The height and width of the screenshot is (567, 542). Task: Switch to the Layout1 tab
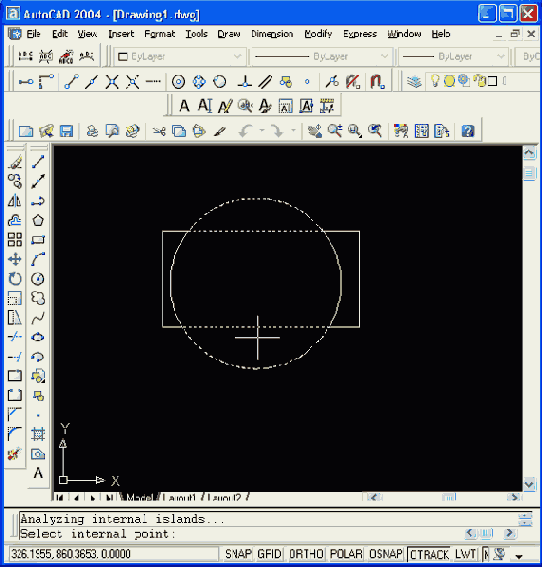pyautogui.click(x=179, y=497)
